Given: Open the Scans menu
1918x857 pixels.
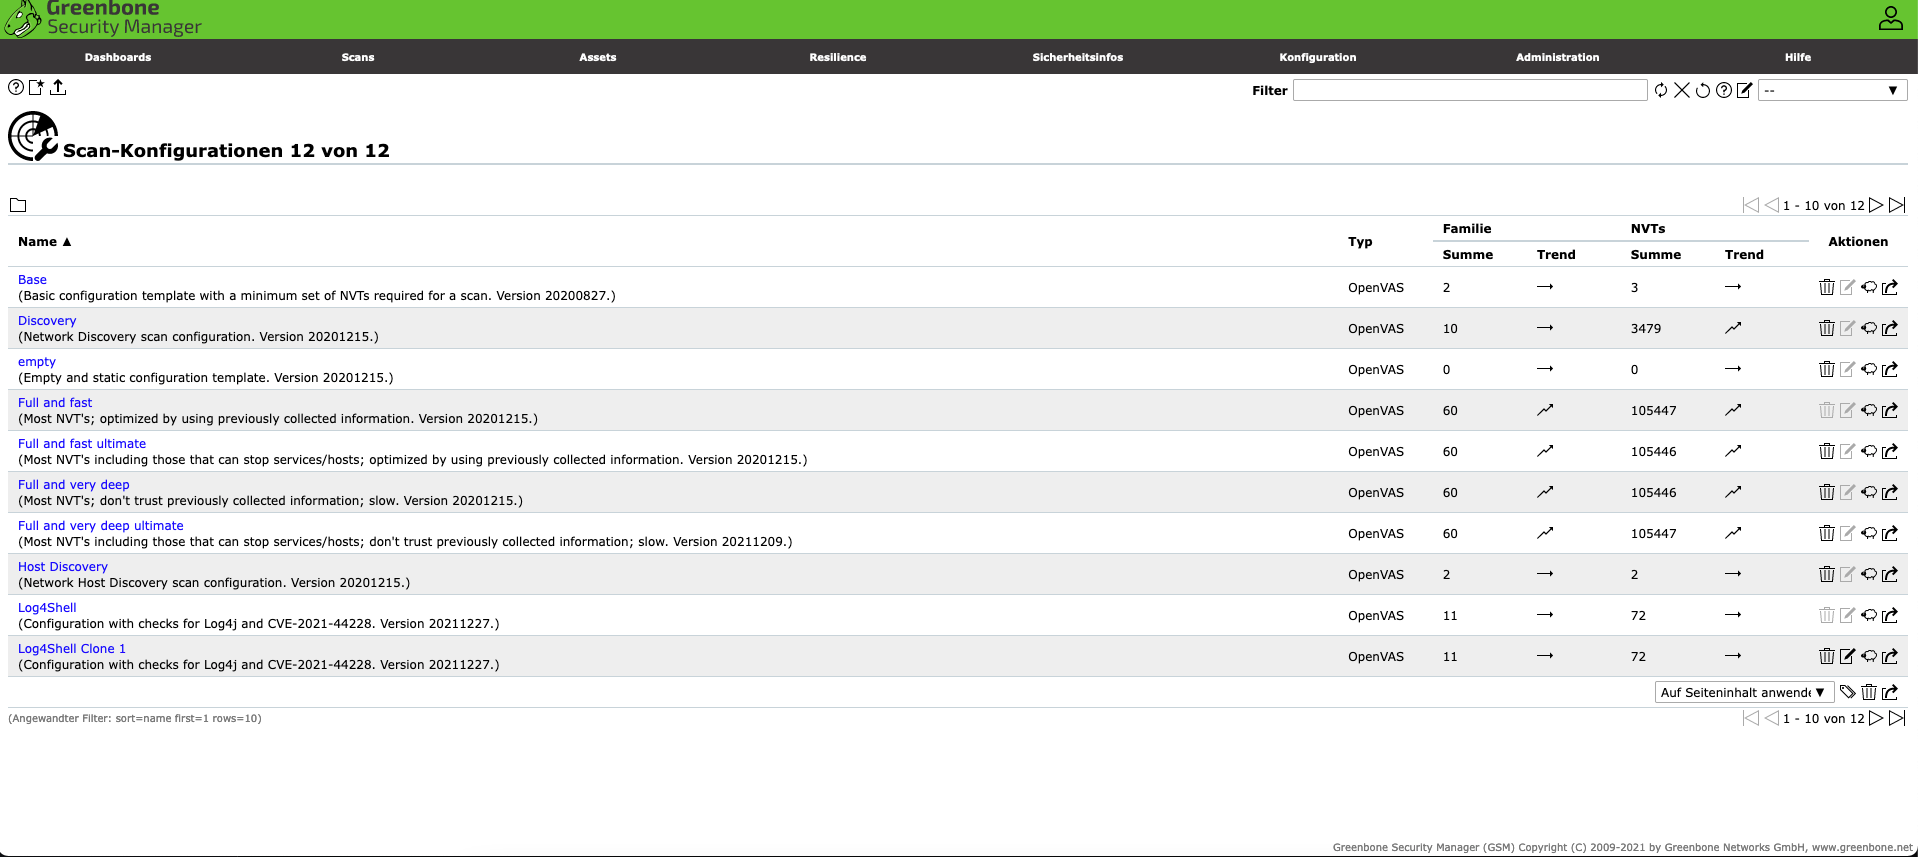Looking at the screenshot, I should pyautogui.click(x=358, y=57).
